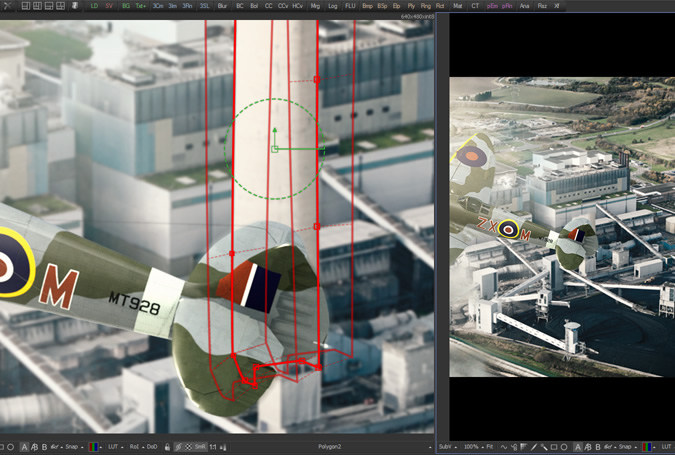
Task: Click the color channel swatch in left viewer
Action: click(94, 447)
